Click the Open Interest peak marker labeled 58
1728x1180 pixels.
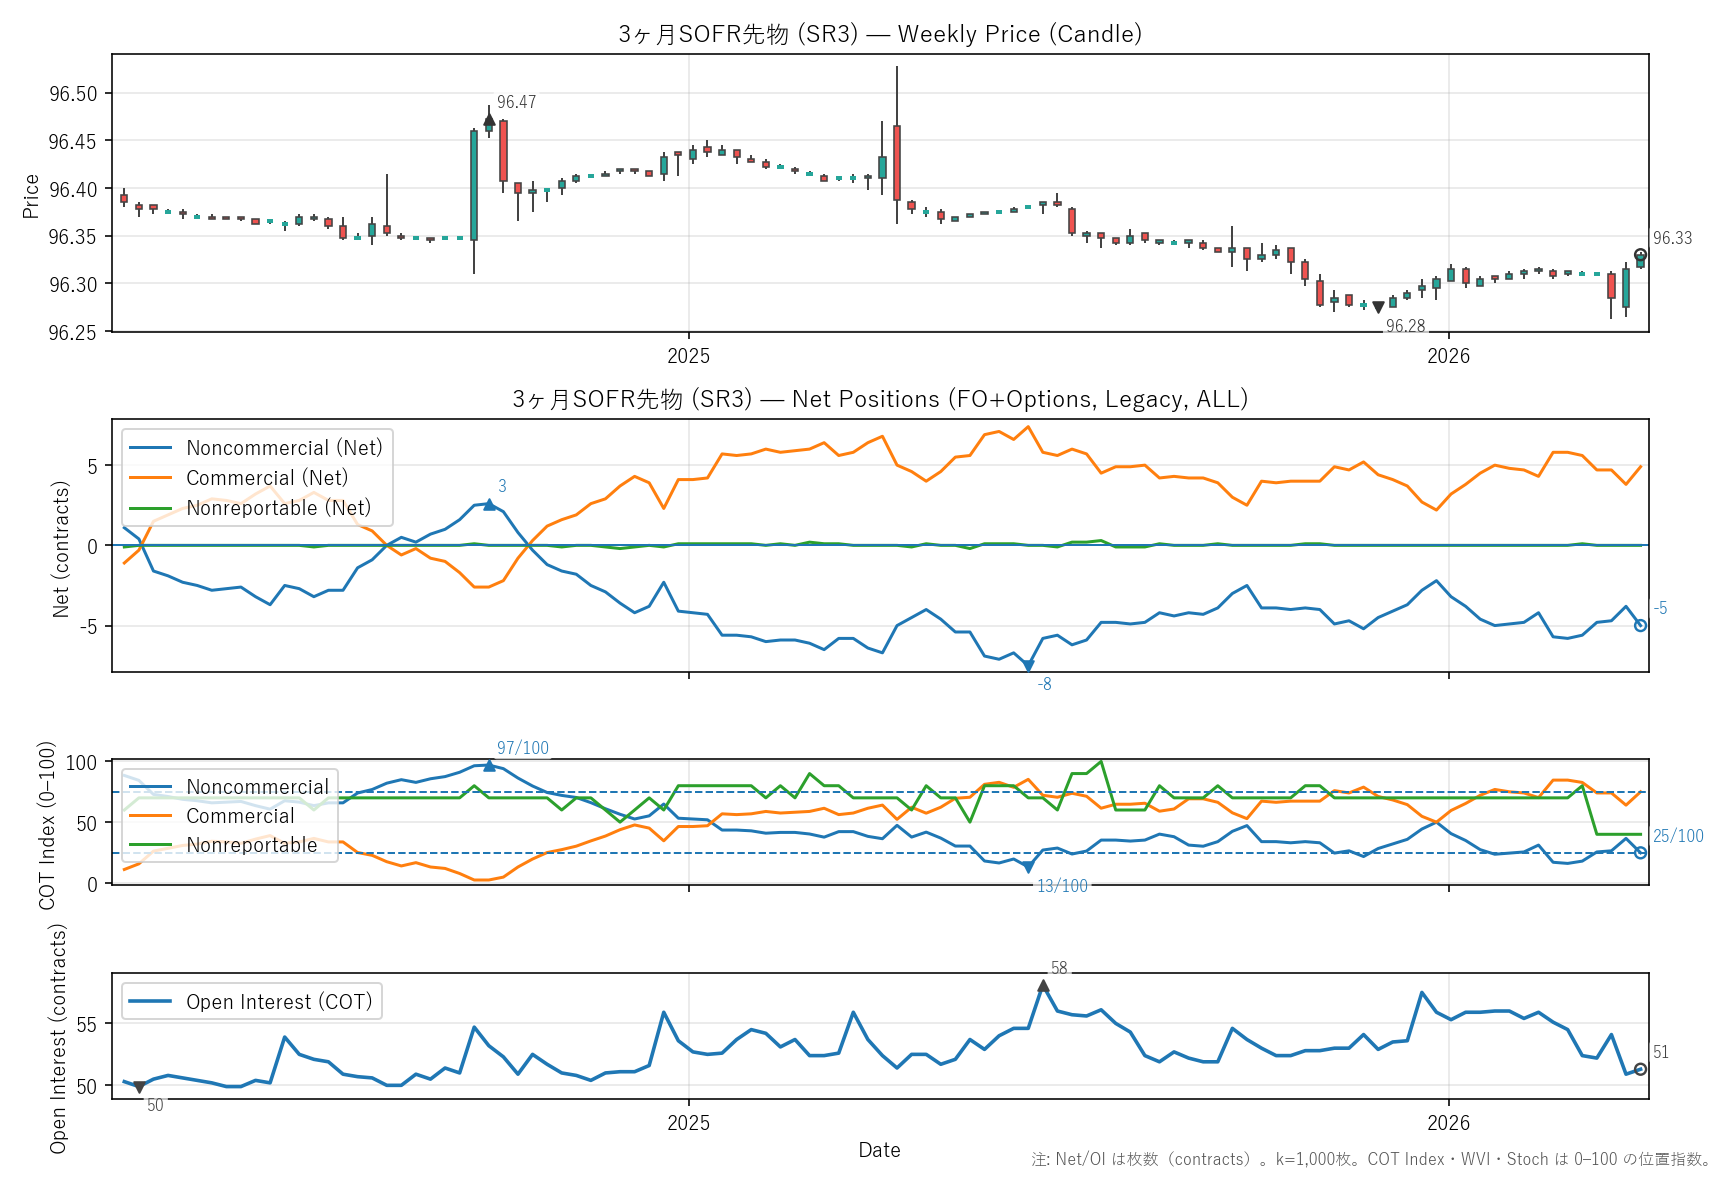click(1043, 986)
